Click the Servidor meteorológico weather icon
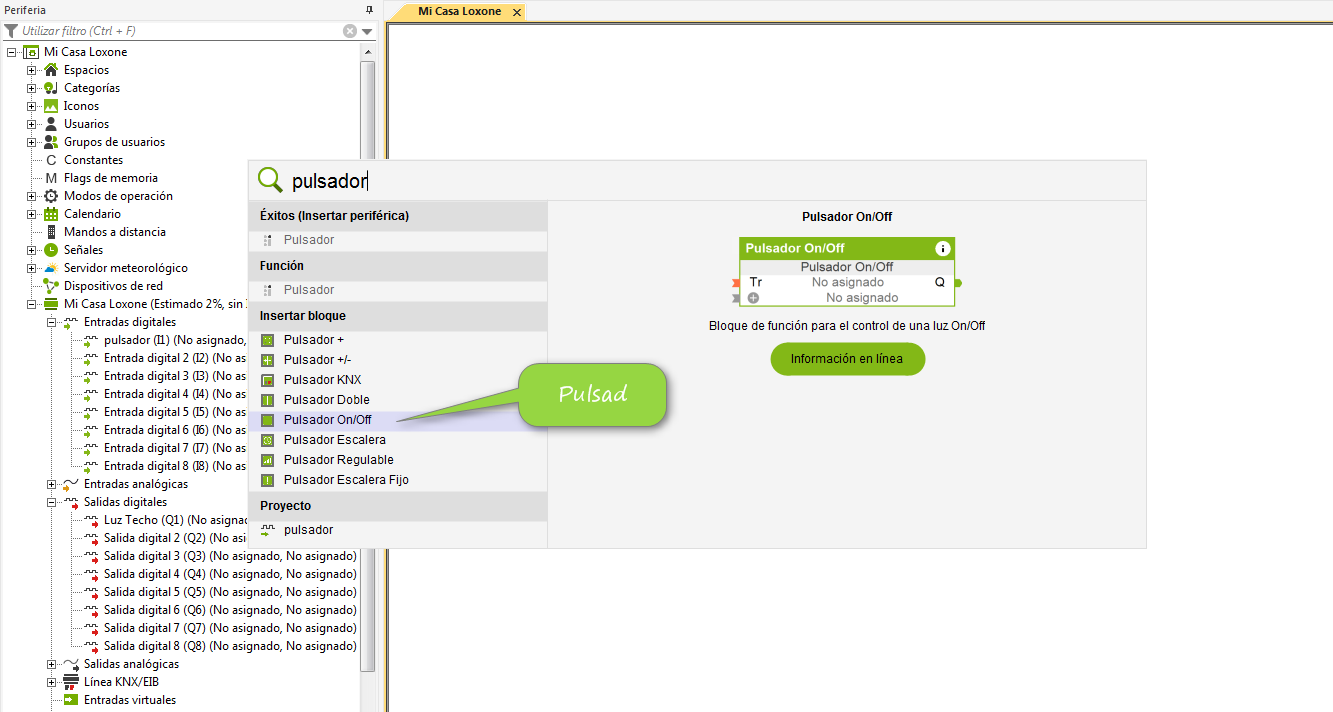The image size is (1333, 712). pos(51,268)
